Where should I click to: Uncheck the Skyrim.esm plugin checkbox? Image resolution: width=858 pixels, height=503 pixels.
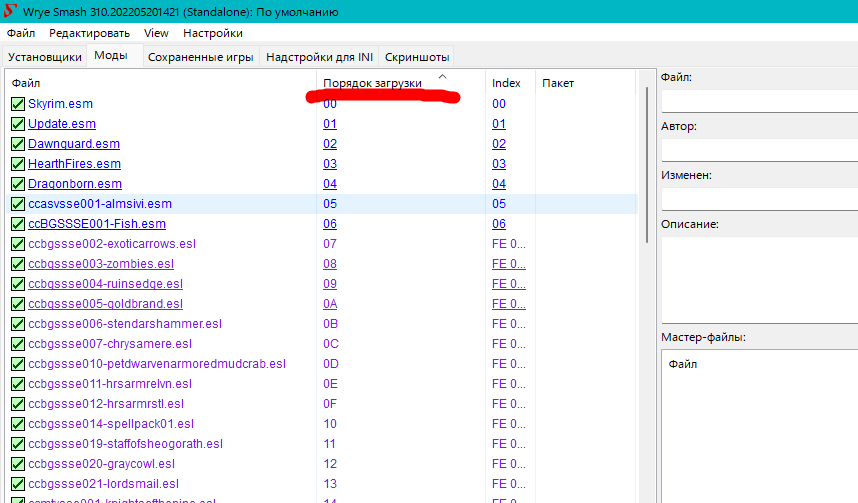[x=18, y=104]
